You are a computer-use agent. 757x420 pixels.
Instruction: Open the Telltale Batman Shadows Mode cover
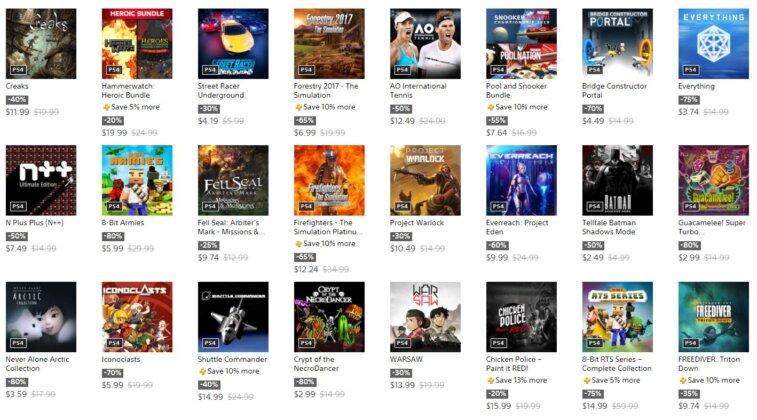[617, 180]
